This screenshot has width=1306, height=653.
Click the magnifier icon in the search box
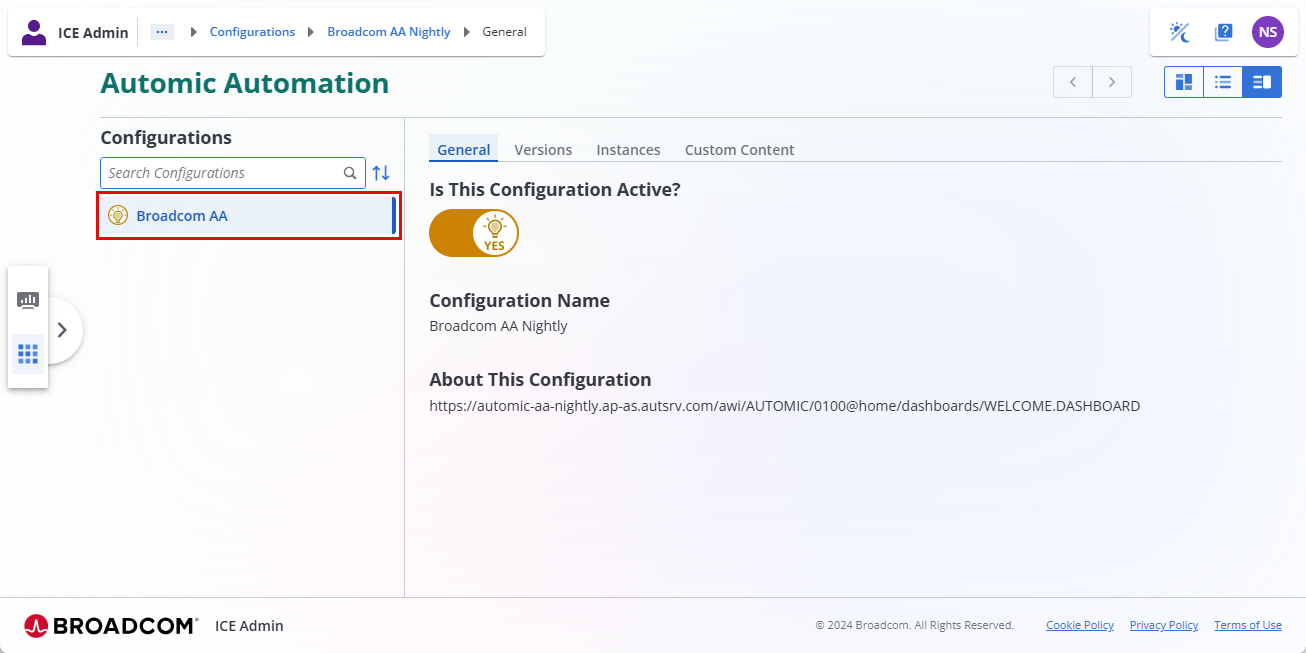350,173
